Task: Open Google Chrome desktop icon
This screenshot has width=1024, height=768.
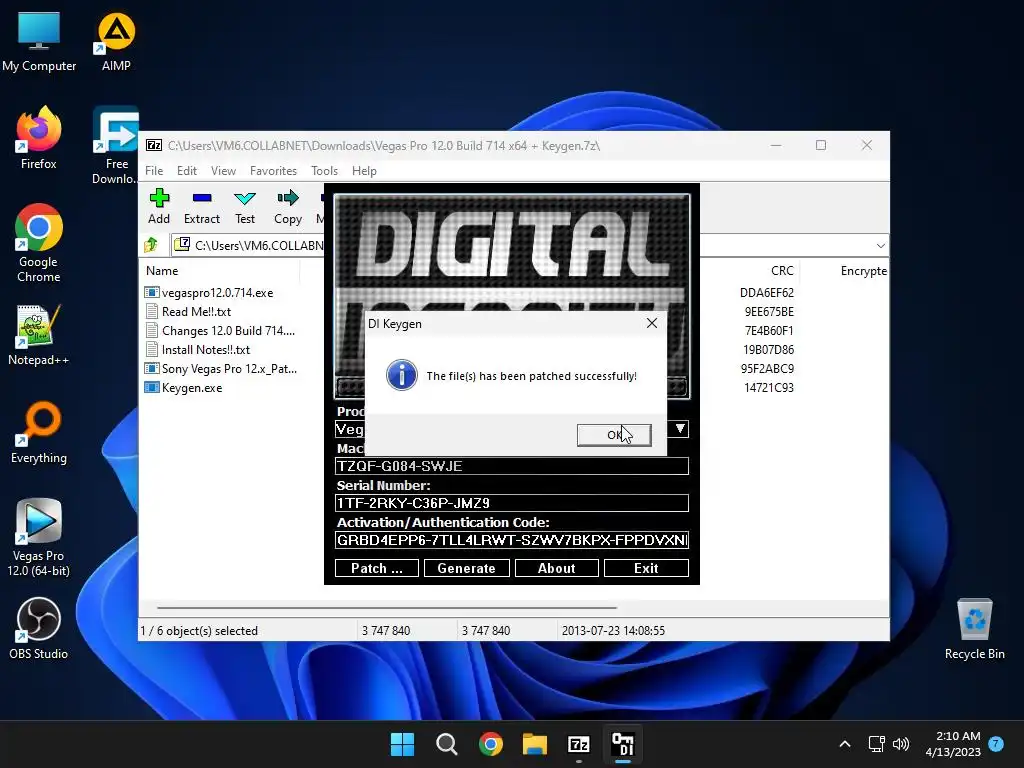Action: click(x=39, y=243)
